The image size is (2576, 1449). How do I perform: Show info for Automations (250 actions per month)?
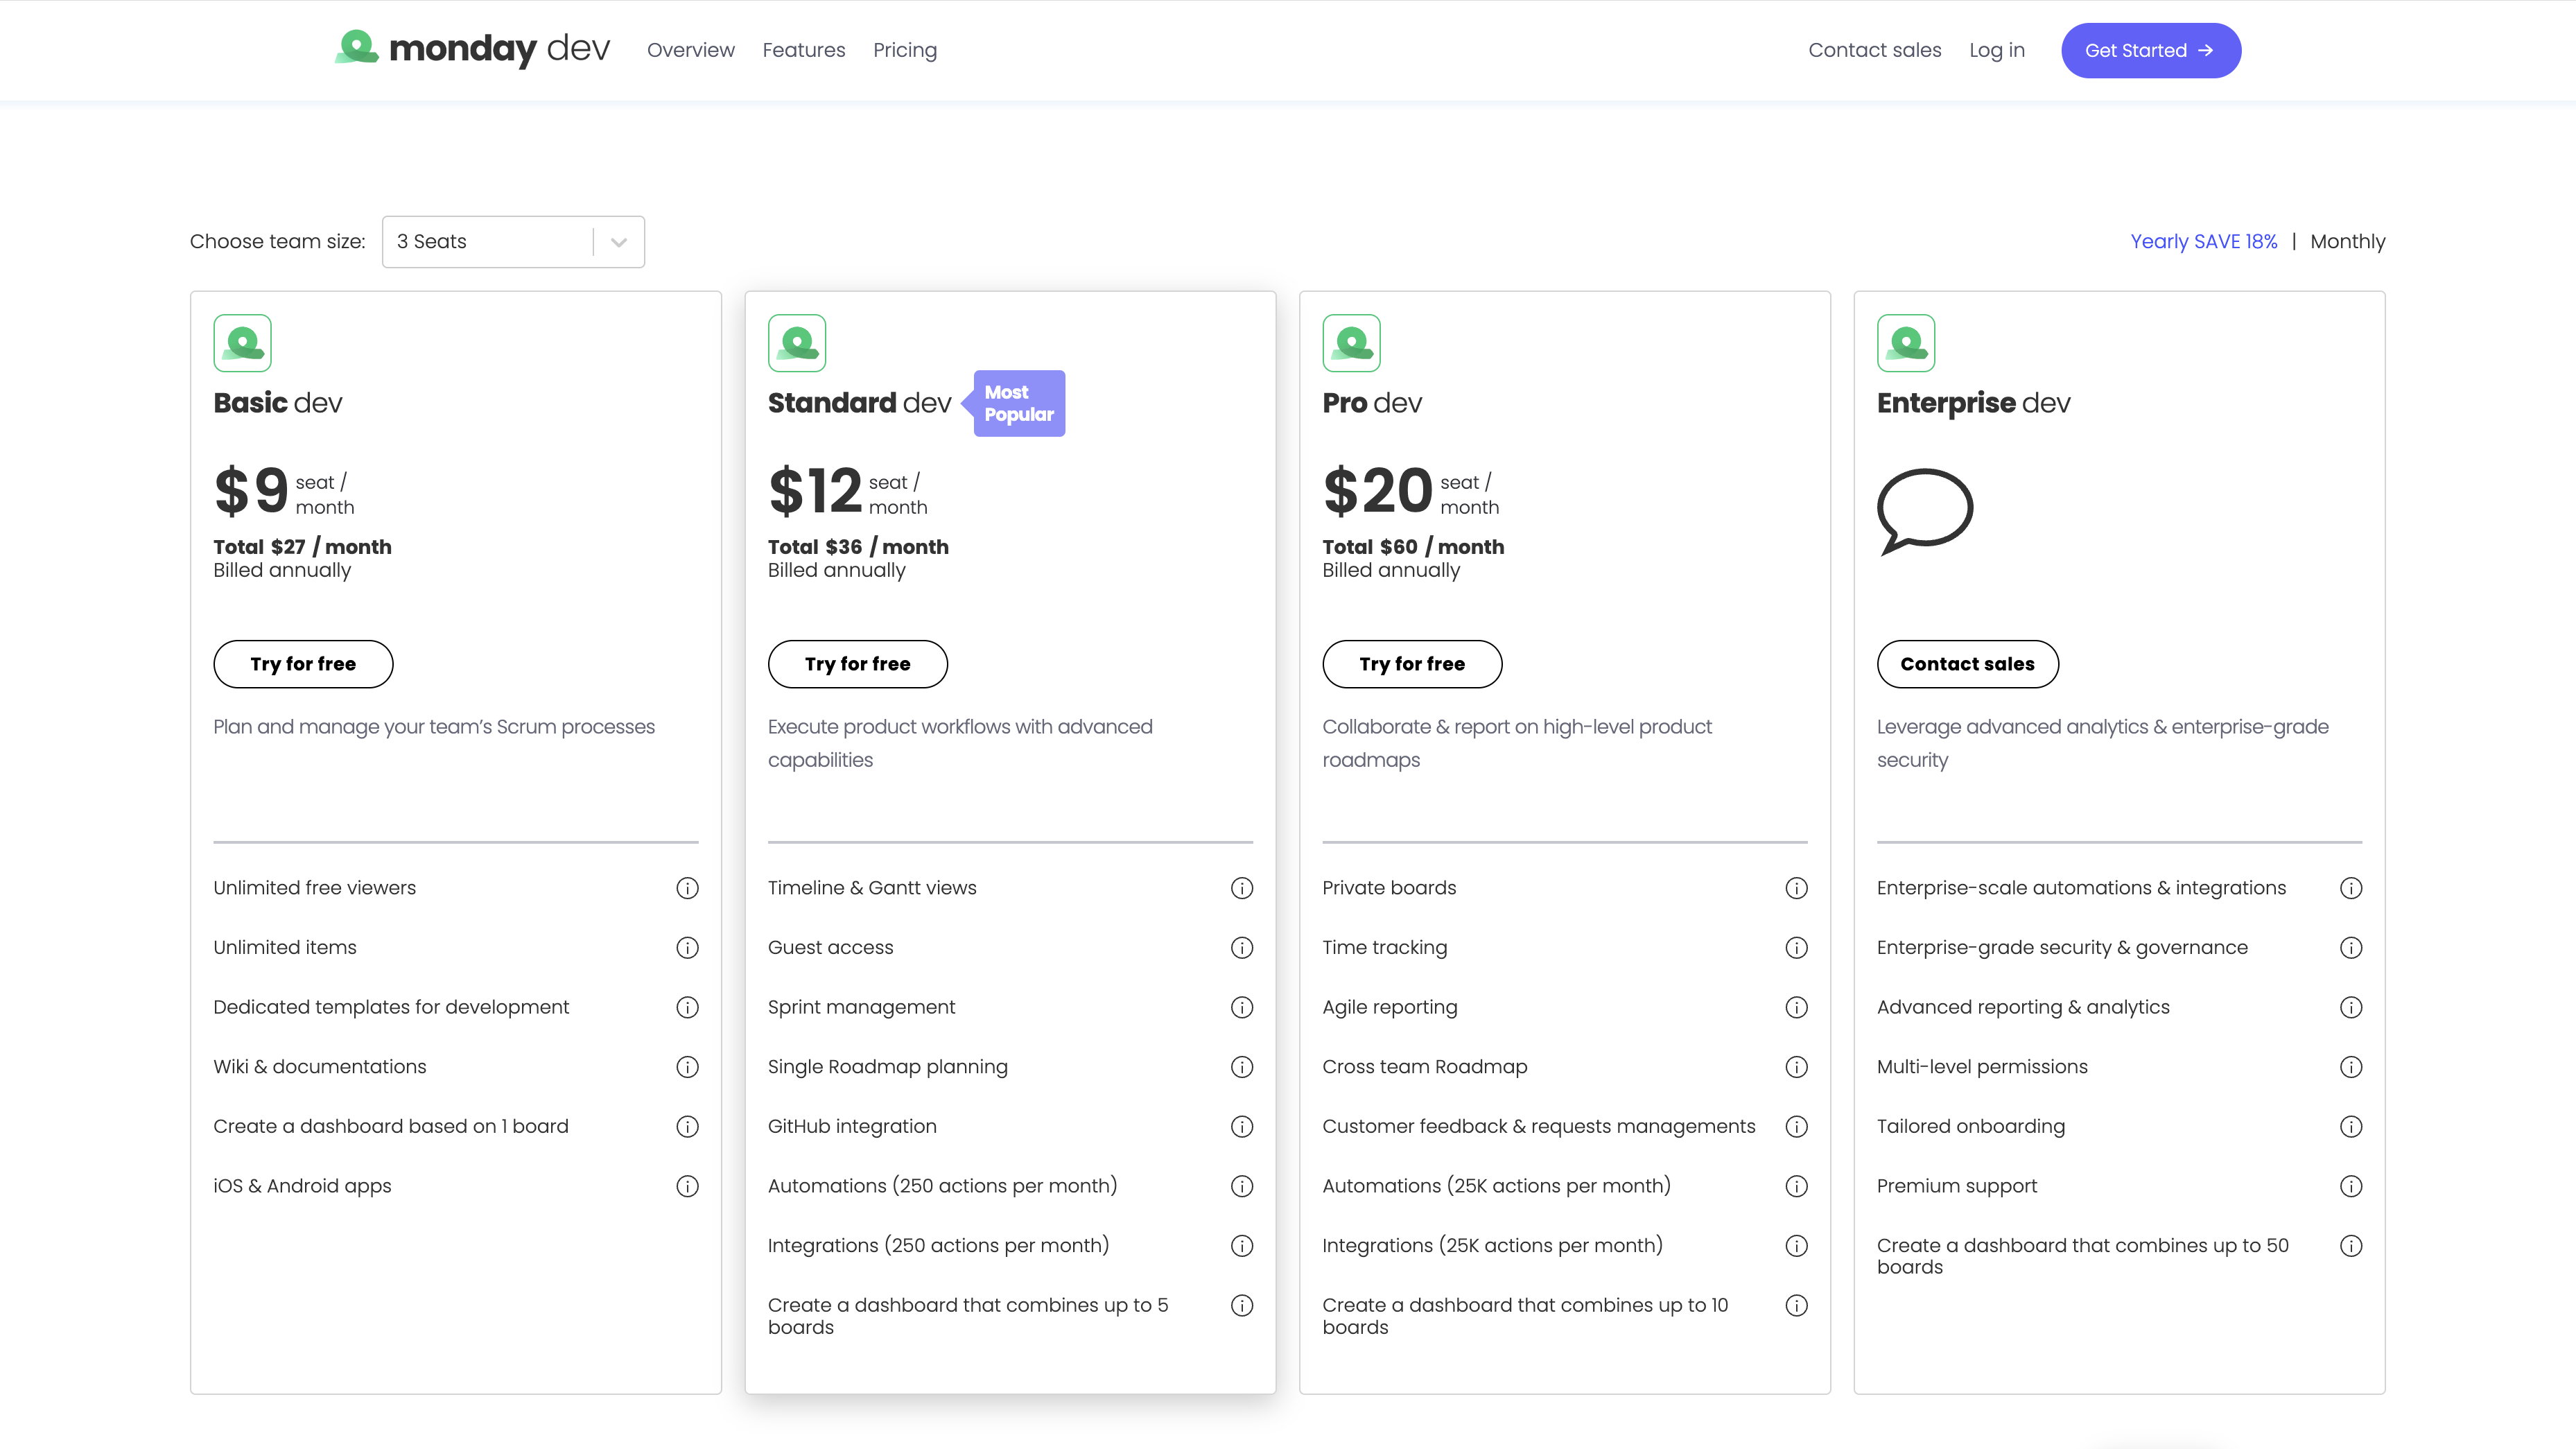(x=1242, y=1186)
